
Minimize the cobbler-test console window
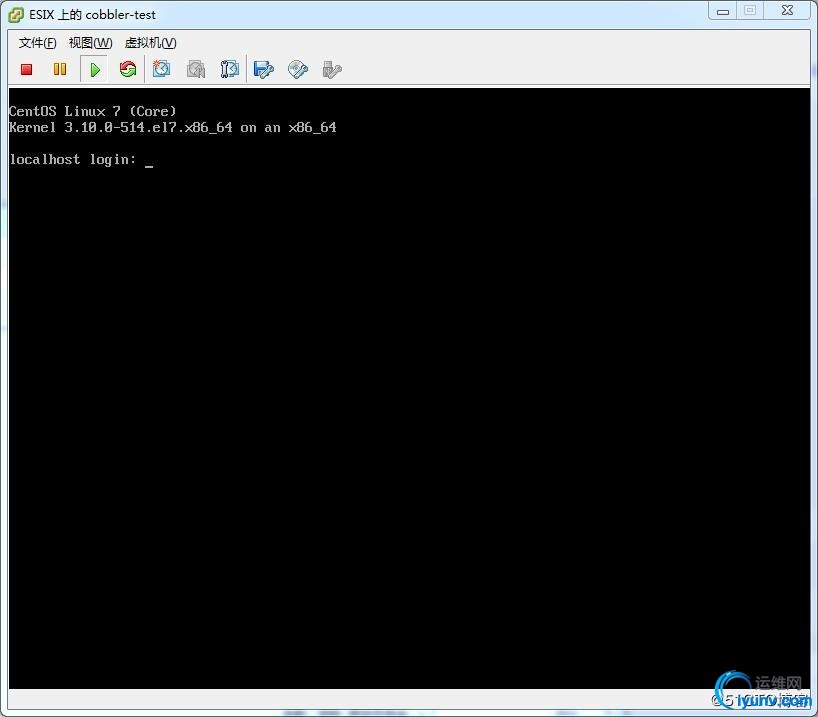point(723,11)
